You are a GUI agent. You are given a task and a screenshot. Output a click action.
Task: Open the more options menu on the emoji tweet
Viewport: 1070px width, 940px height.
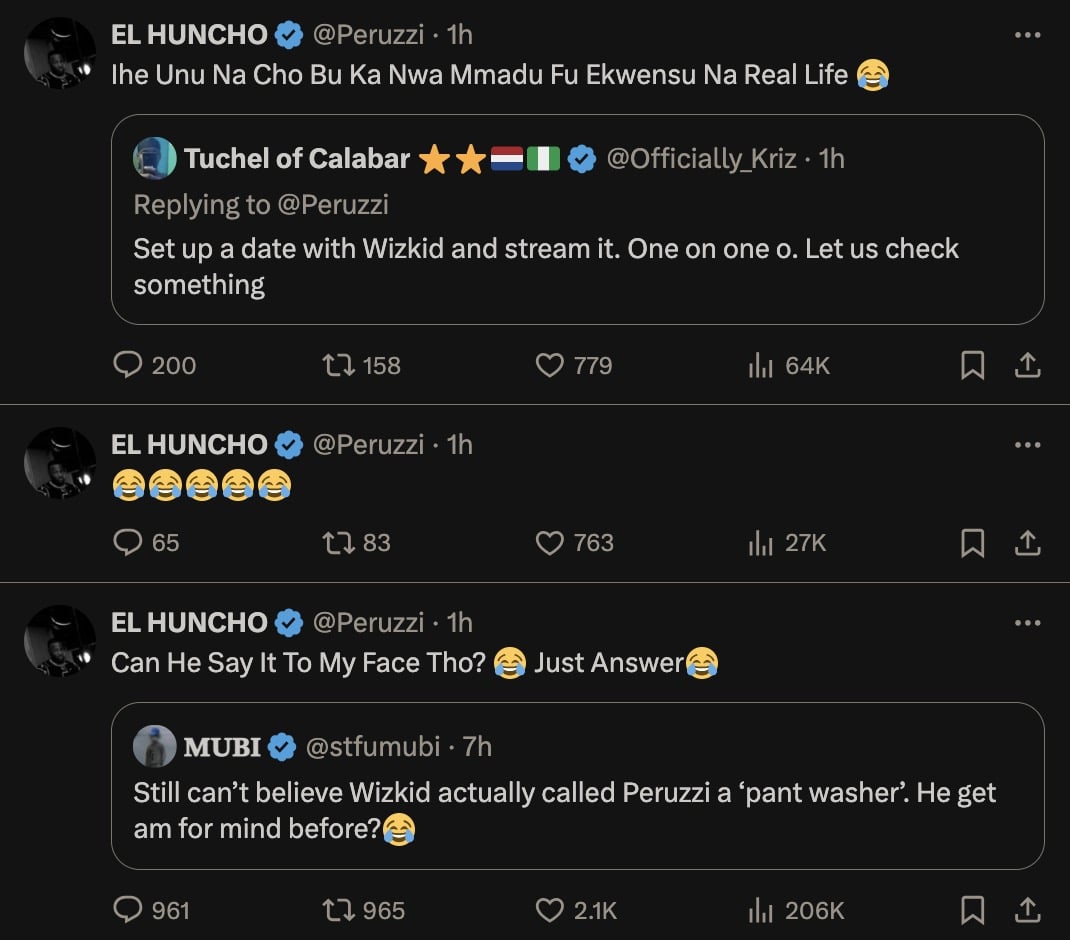(x=1028, y=444)
